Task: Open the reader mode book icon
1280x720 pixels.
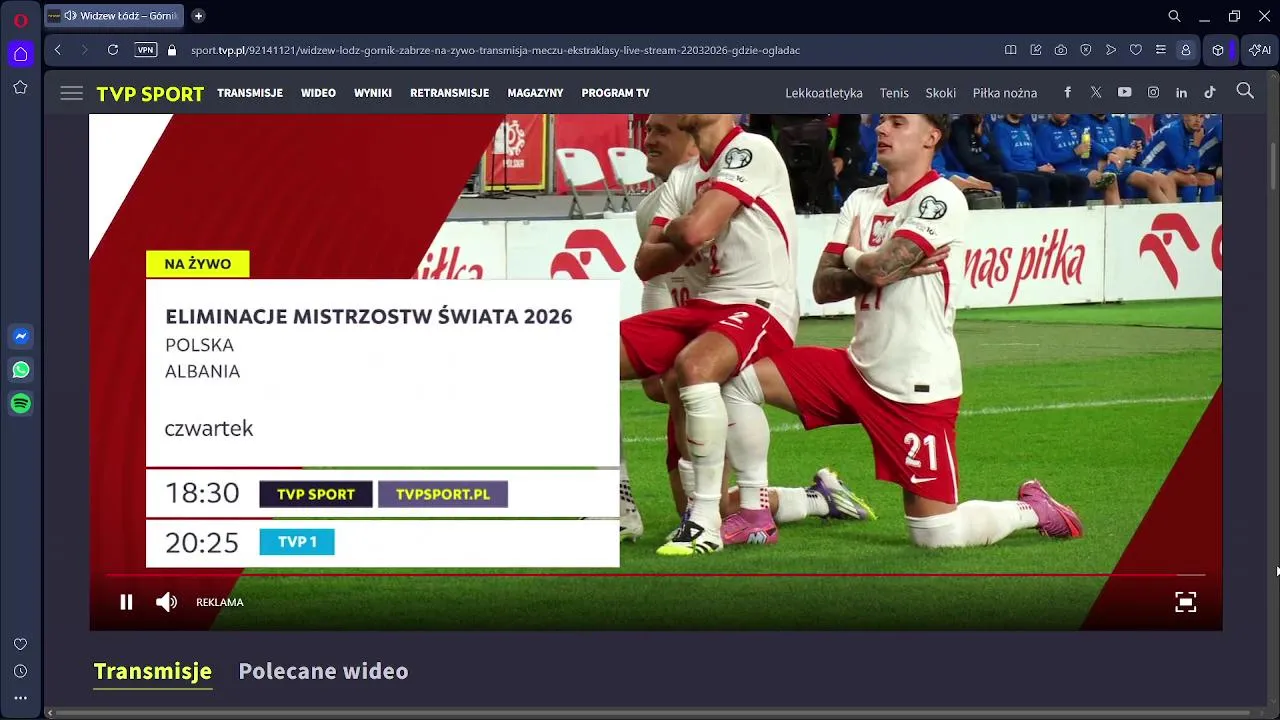Action: click(1010, 50)
